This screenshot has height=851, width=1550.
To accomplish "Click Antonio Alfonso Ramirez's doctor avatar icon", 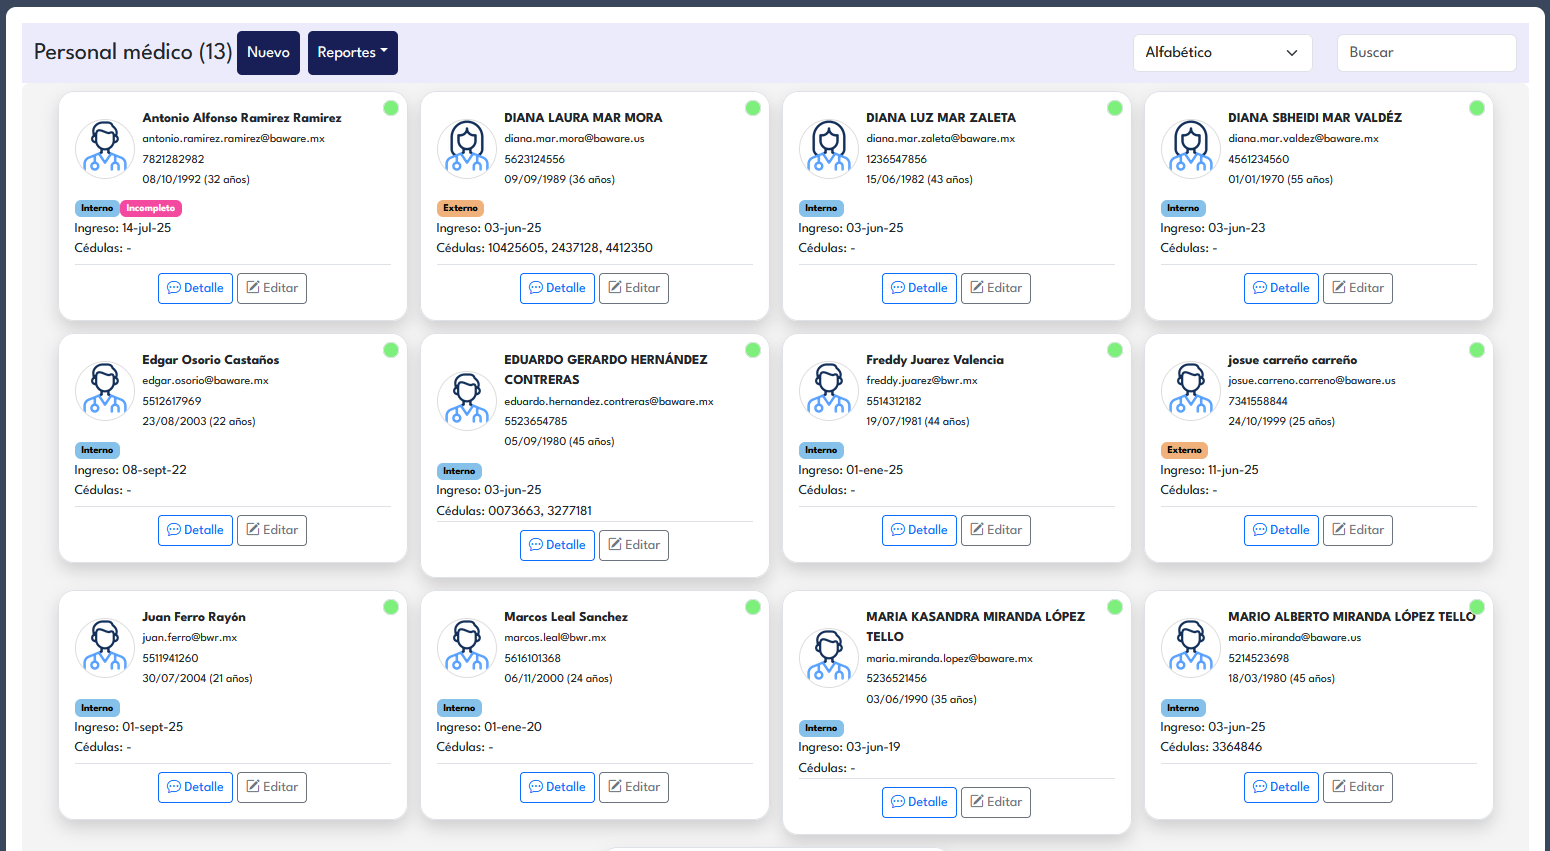I will [x=105, y=149].
